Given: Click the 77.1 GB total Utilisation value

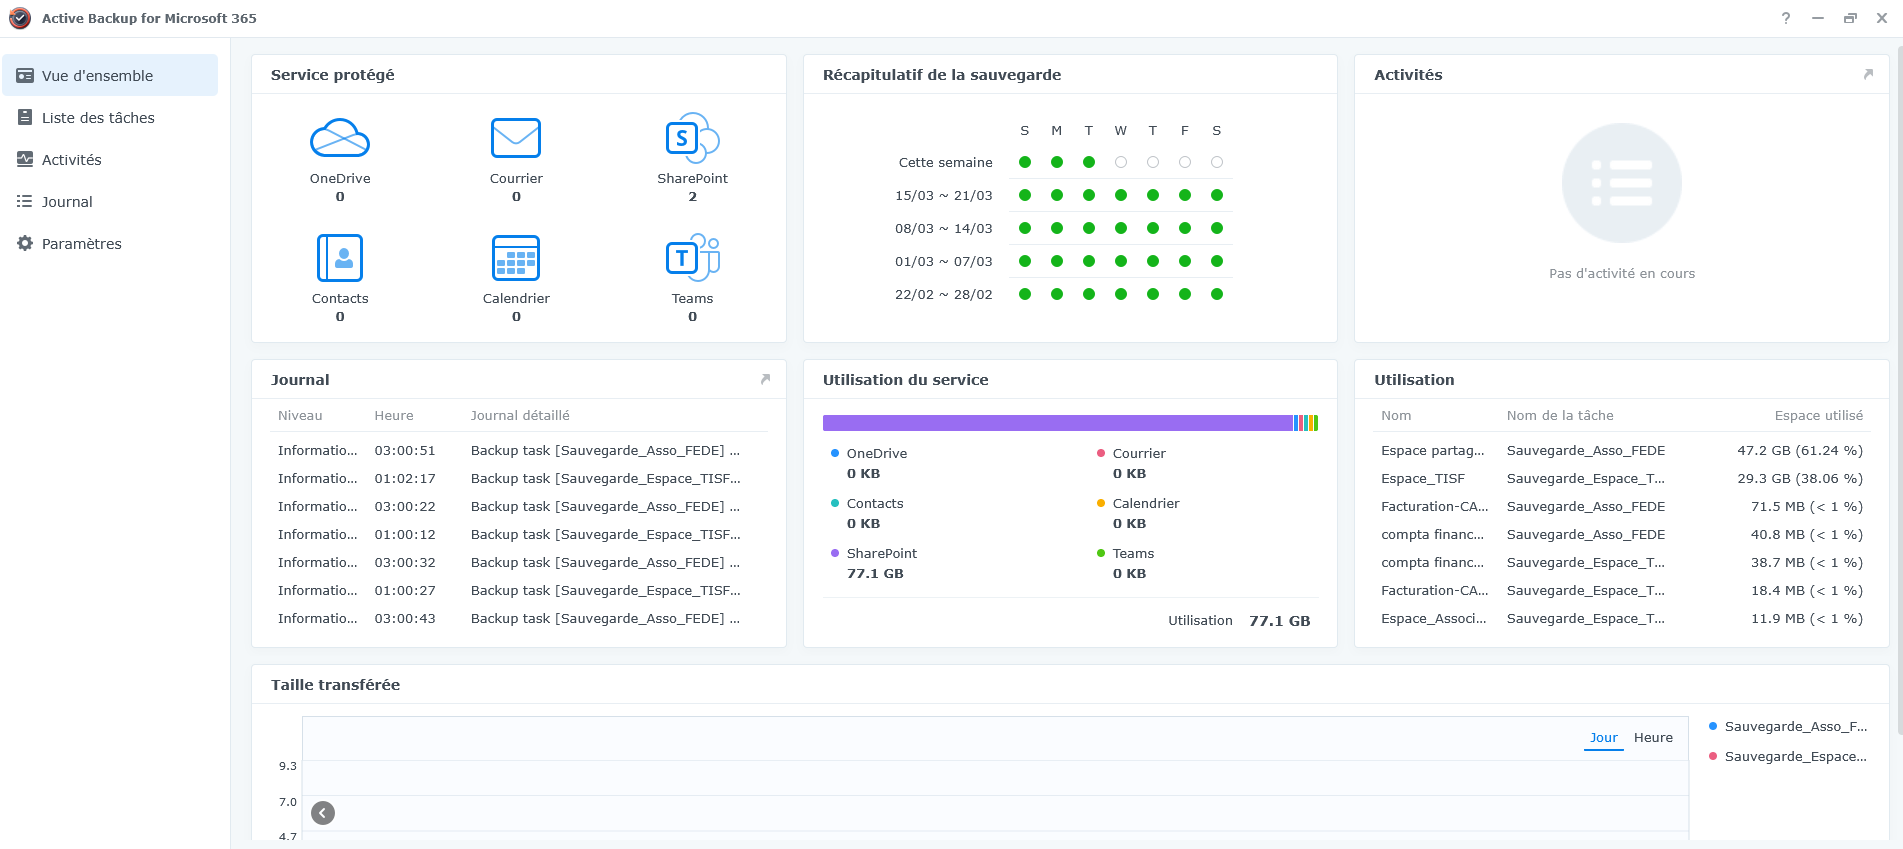Looking at the screenshot, I should (1280, 621).
